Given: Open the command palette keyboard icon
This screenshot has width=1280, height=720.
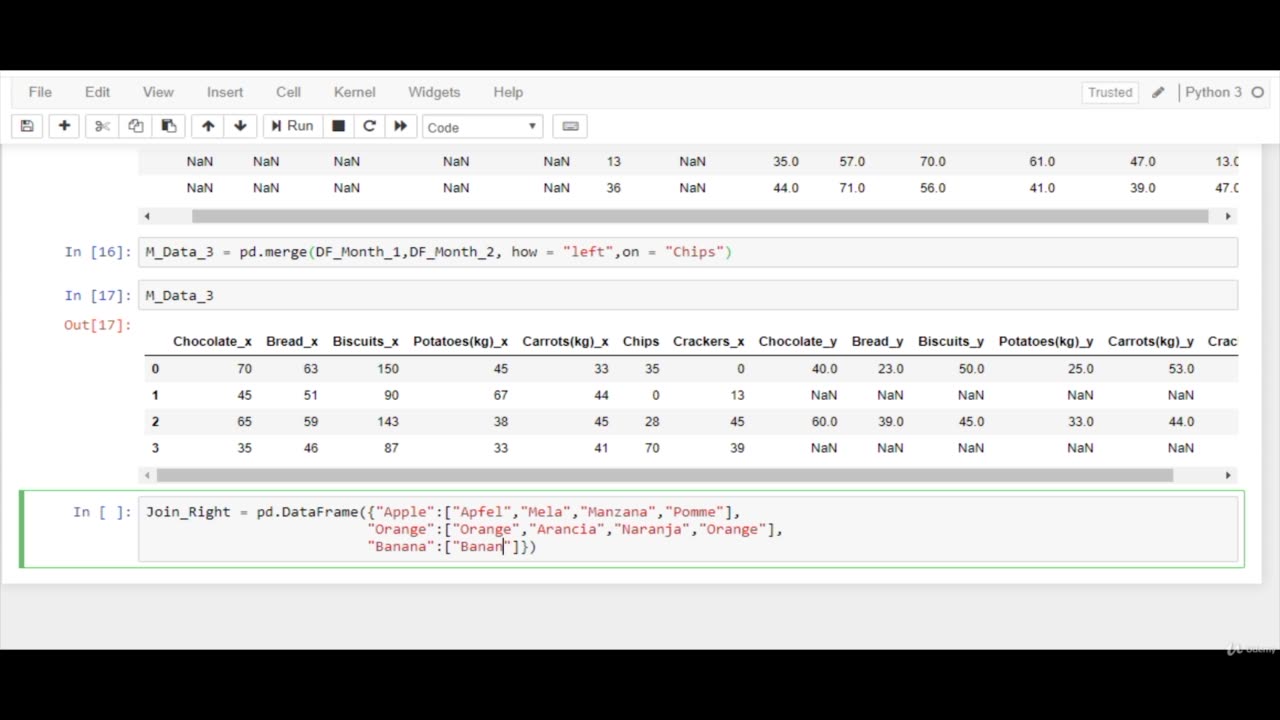Looking at the screenshot, I should [x=570, y=126].
